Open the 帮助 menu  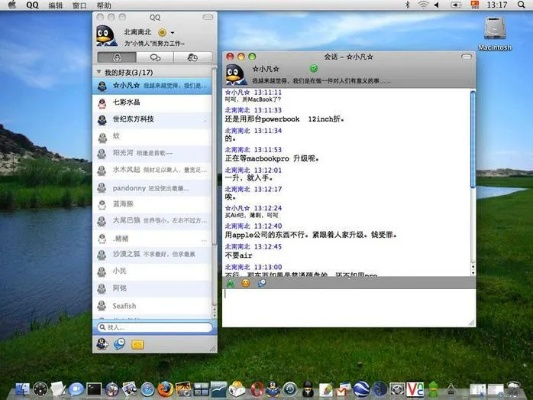tap(104, 5)
